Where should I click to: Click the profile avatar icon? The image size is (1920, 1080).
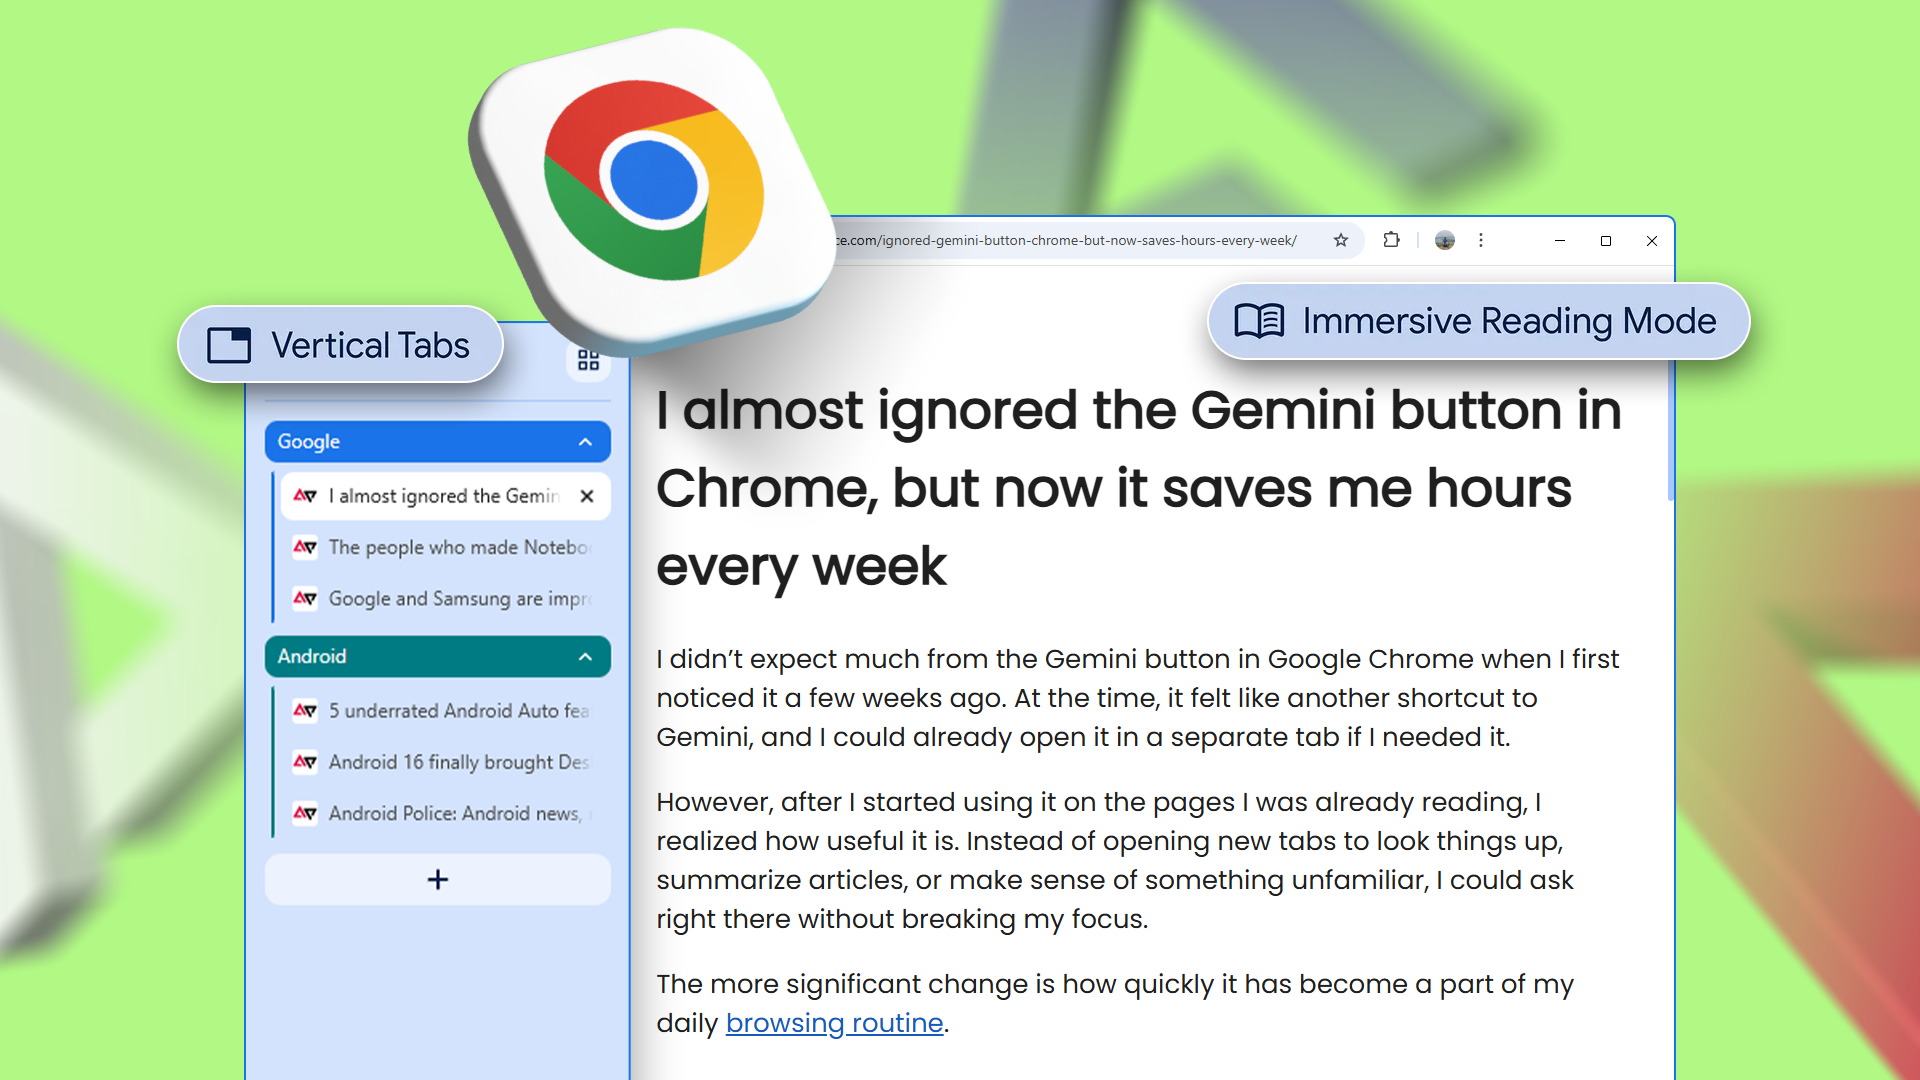click(x=1444, y=240)
